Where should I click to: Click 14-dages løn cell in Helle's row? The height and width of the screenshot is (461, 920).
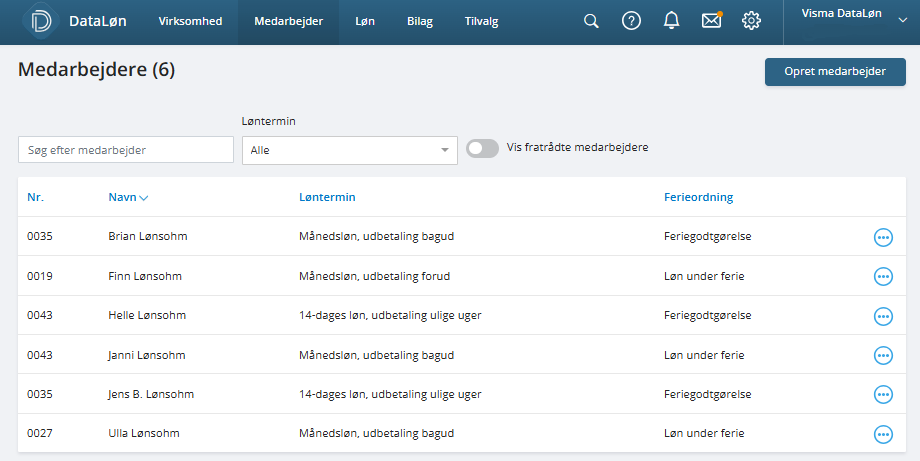coord(390,316)
